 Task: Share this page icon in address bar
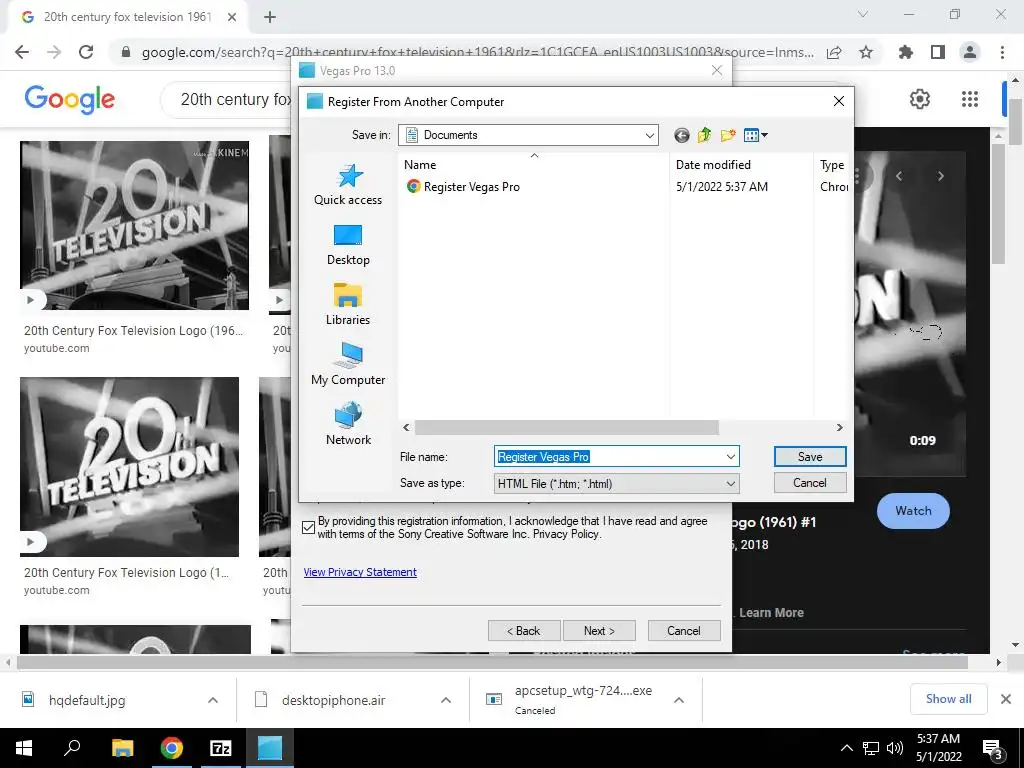[834, 52]
